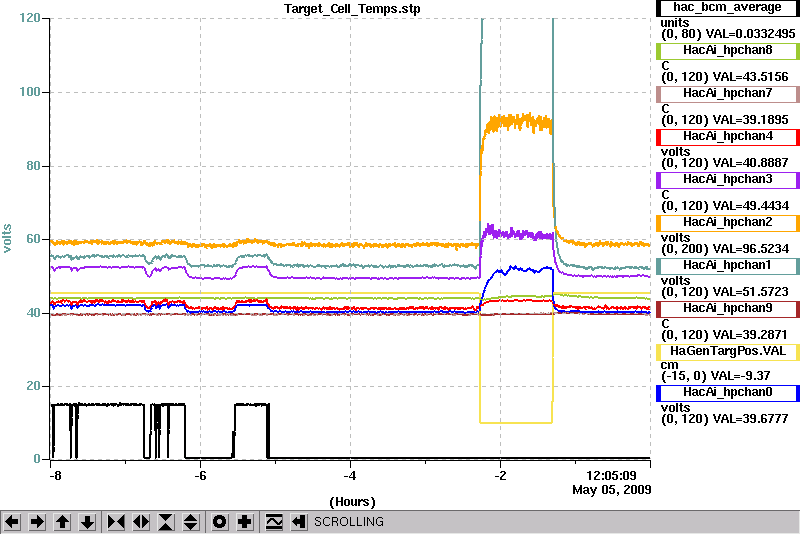
Task: Click the horizontal zoom-in bowtie icon
Action: [116, 522]
